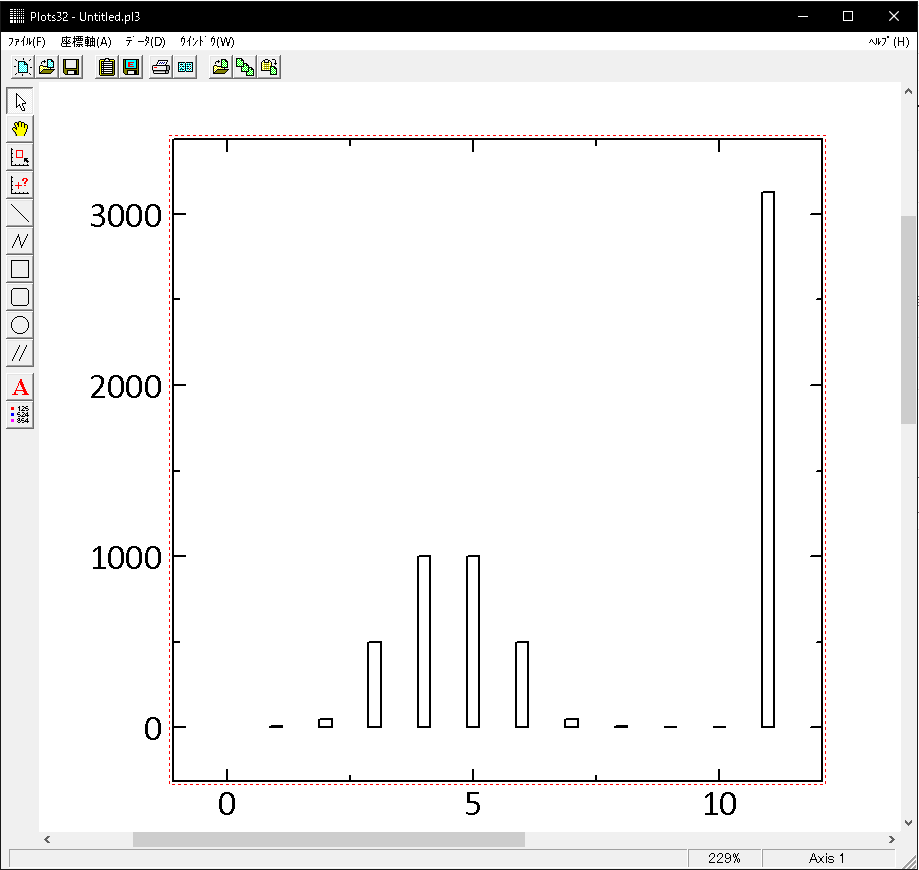Click the green open data file icon

pos(221,67)
